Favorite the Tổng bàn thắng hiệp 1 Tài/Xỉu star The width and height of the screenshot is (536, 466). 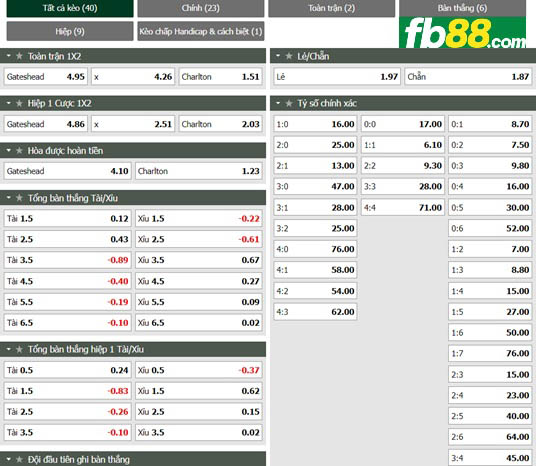(x=19, y=349)
